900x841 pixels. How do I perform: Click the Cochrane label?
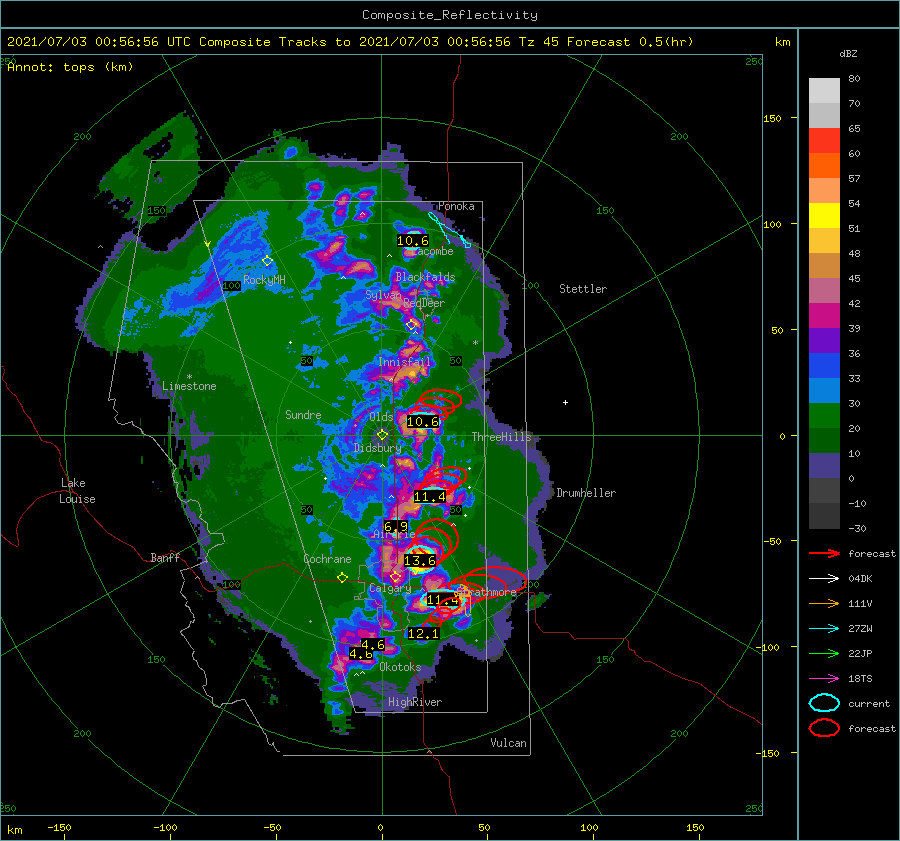[x=327, y=559]
